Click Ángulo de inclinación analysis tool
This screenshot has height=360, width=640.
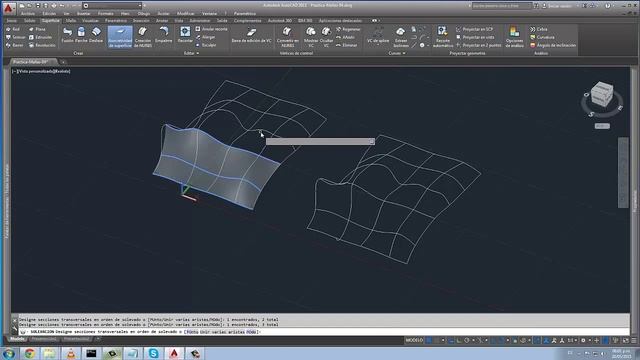[553, 45]
